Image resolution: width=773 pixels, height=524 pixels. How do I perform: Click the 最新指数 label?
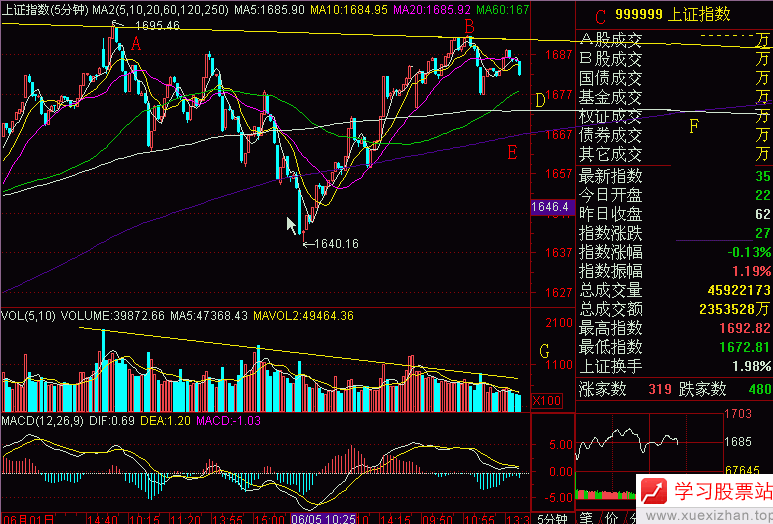tap(610, 175)
